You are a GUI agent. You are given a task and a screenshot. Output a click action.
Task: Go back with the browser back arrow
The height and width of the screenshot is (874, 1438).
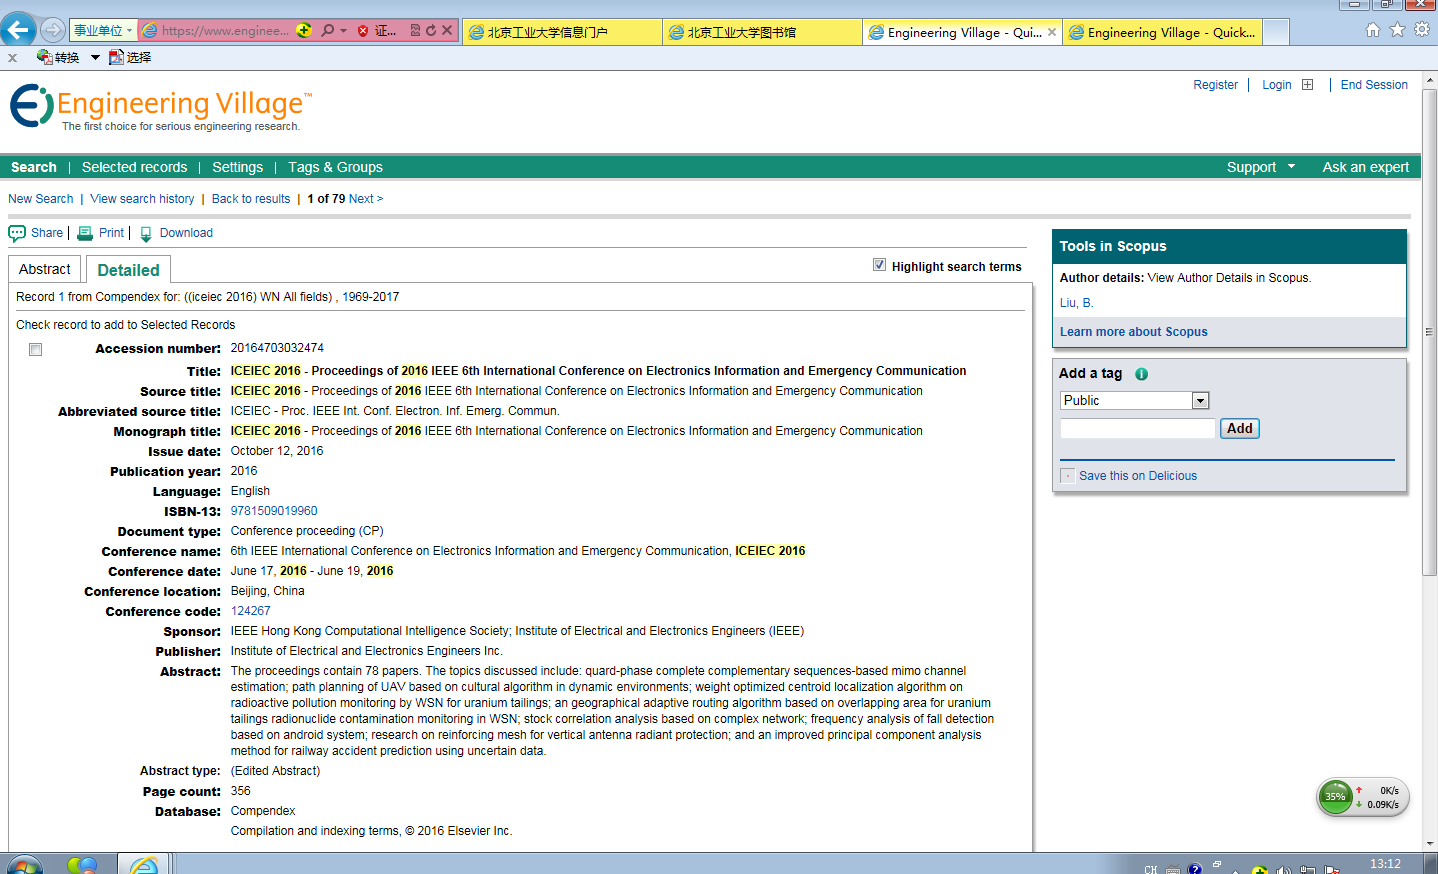pyautogui.click(x=17, y=30)
